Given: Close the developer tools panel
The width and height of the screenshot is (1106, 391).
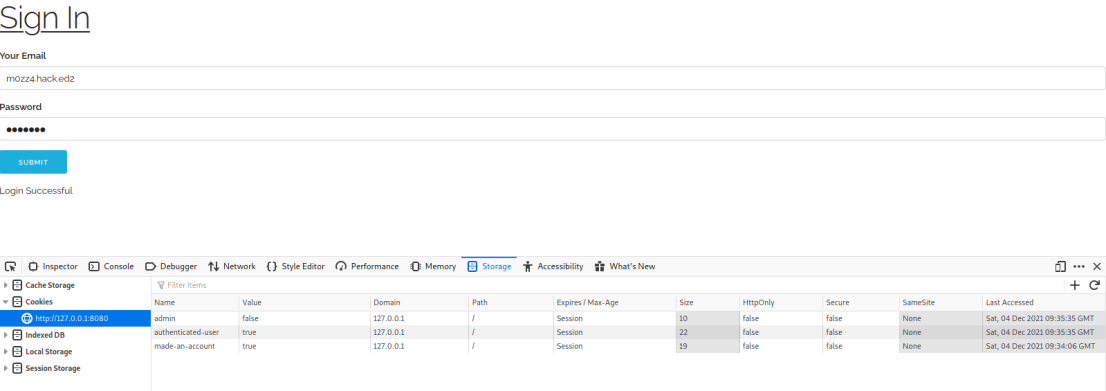Looking at the screenshot, I should point(1097,267).
